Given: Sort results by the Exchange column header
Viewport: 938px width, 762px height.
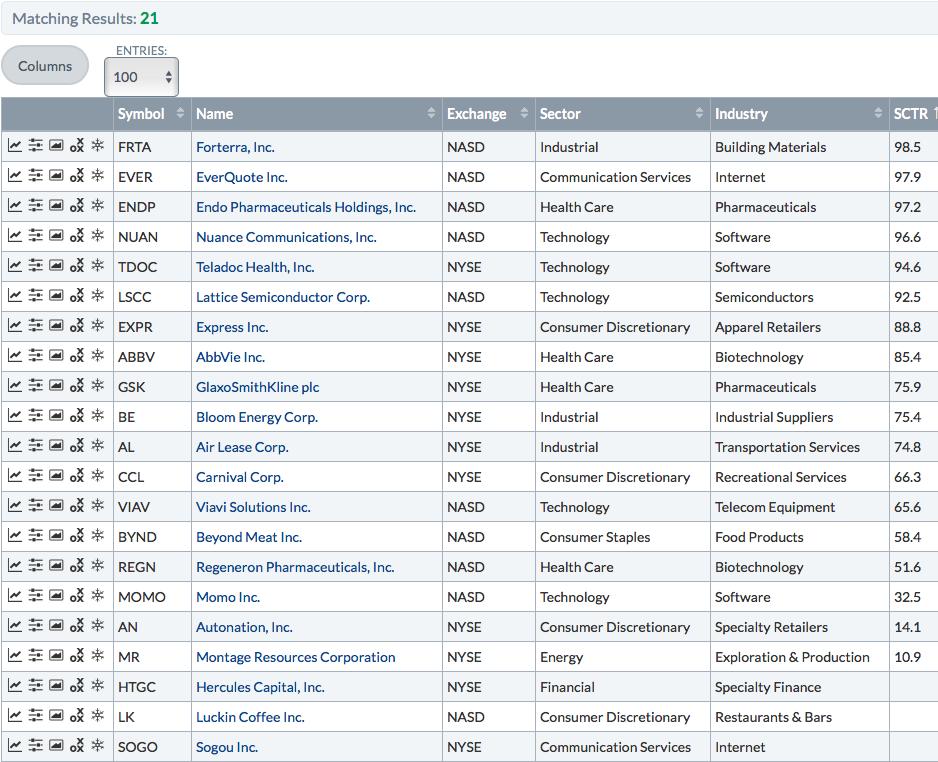Looking at the screenshot, I should pyautogui.click(x=486, y=114).
